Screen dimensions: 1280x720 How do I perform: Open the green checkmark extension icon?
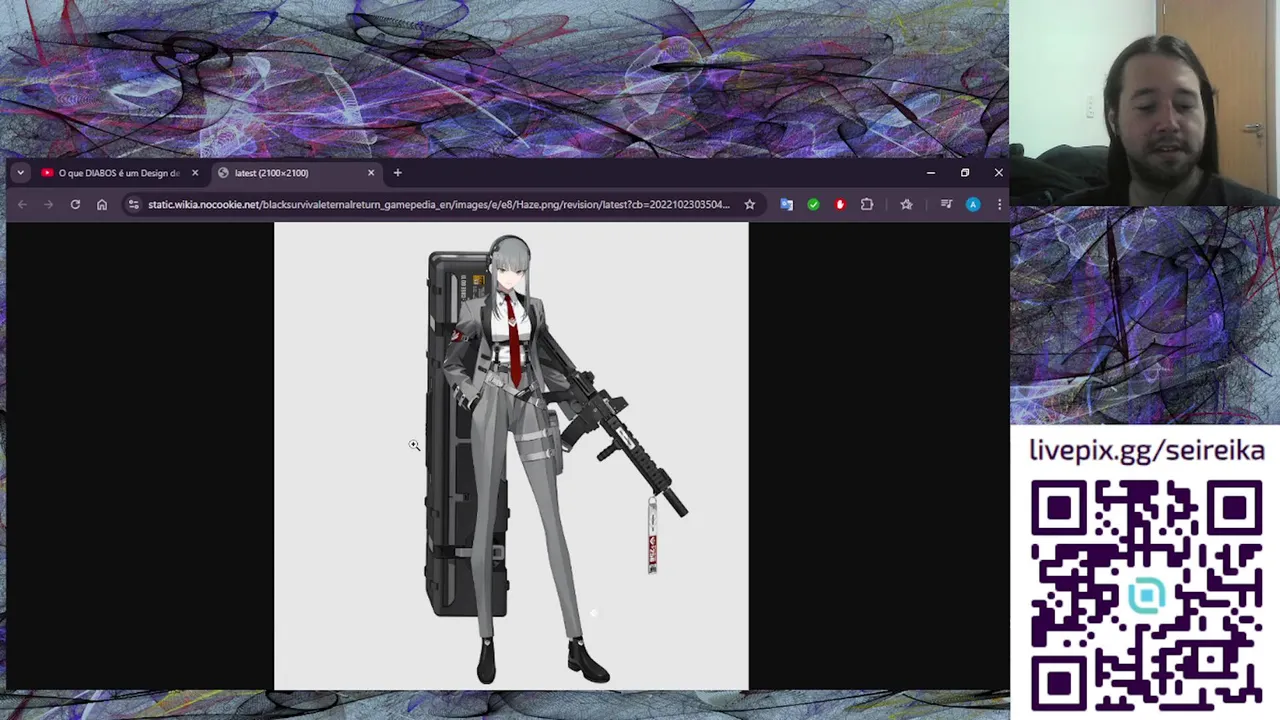[813, 204]
